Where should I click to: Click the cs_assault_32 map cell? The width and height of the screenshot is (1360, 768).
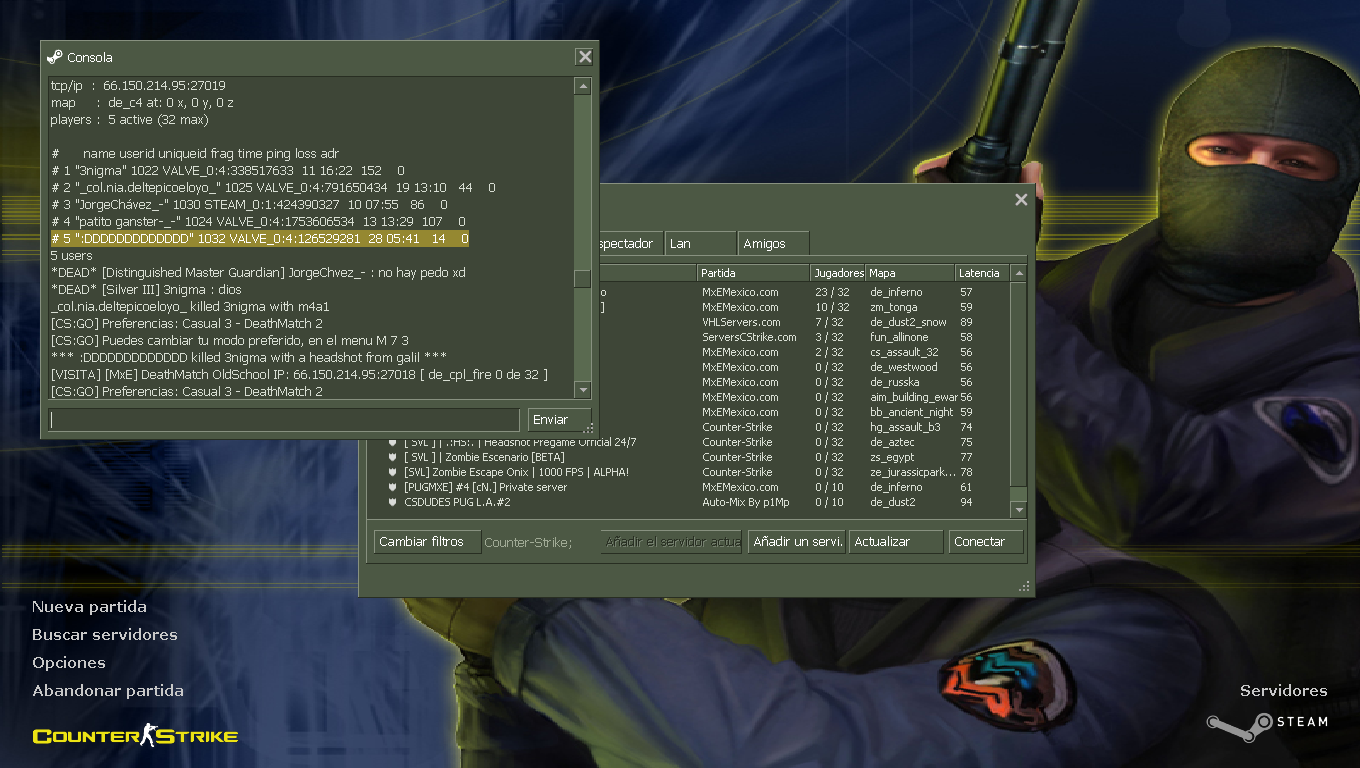[904, 352]
